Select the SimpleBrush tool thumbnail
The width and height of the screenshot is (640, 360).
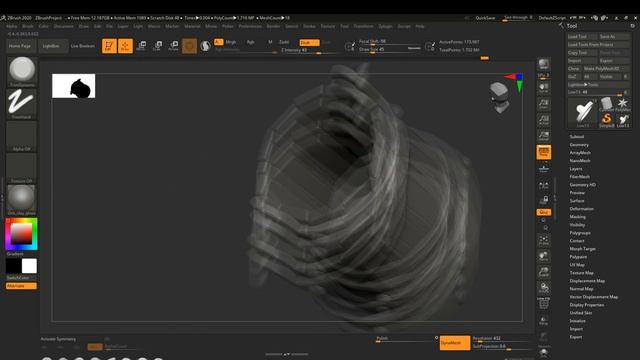607,120
